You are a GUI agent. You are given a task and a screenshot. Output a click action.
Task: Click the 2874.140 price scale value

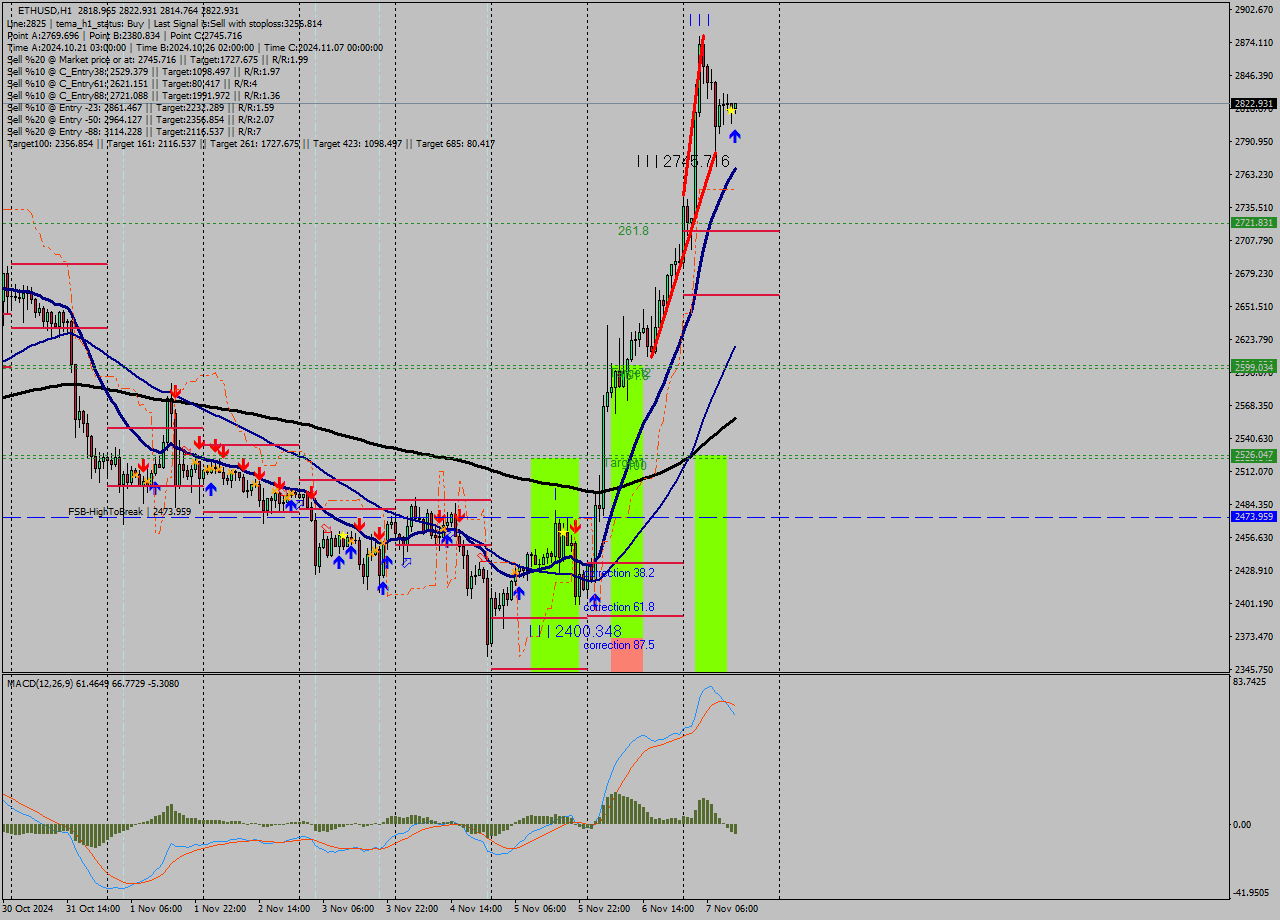(x=1254, y=42)
